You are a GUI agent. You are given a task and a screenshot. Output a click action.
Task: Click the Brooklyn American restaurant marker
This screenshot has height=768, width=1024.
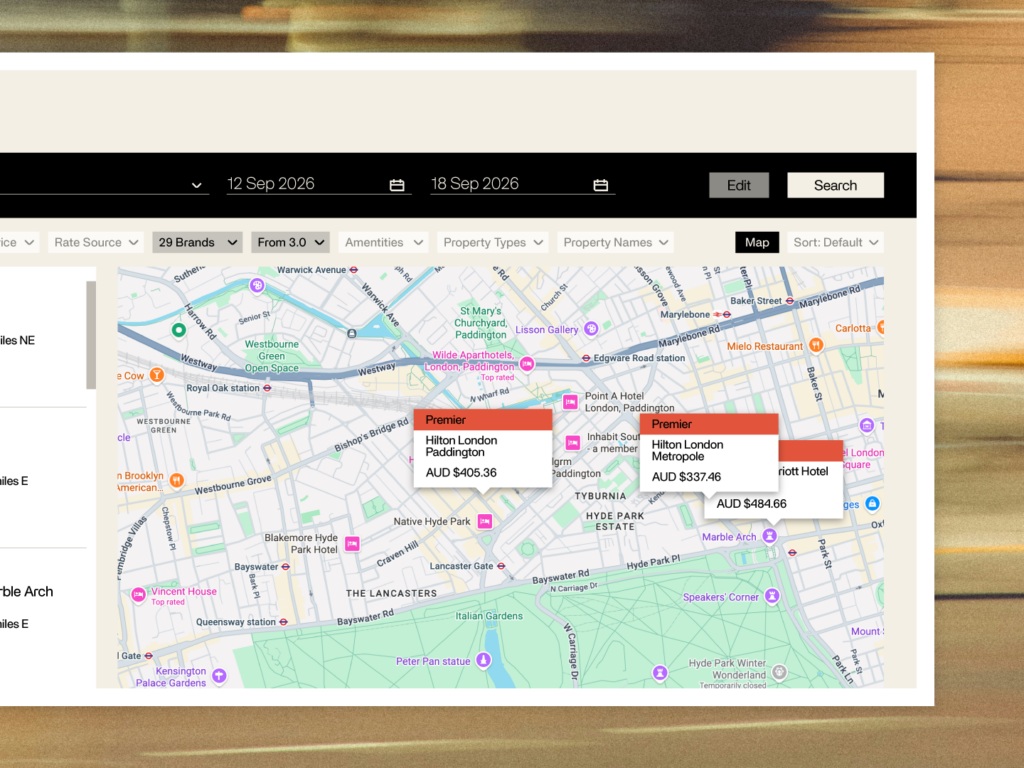(176, 481)
